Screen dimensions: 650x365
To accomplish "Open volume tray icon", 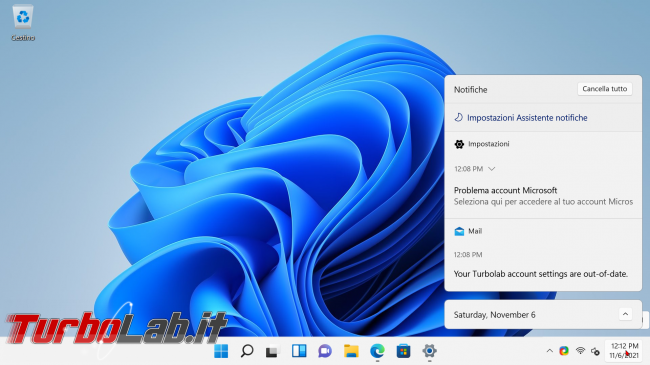I will (x=595, y=352).
